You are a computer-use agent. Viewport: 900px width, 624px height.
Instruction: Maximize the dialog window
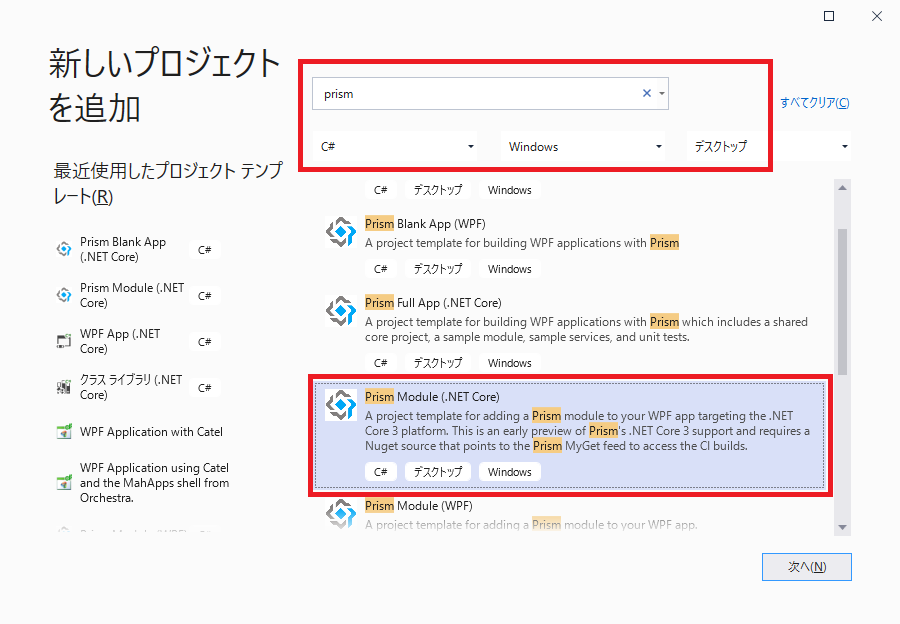(829, 16)
